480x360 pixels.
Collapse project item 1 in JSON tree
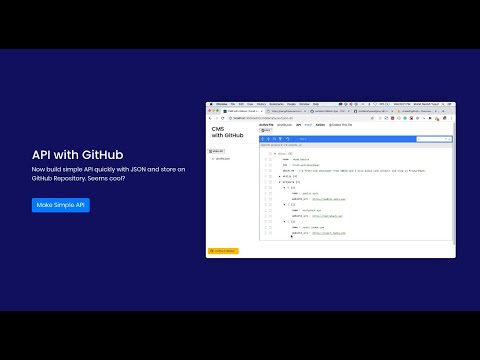tap(284, 205)
